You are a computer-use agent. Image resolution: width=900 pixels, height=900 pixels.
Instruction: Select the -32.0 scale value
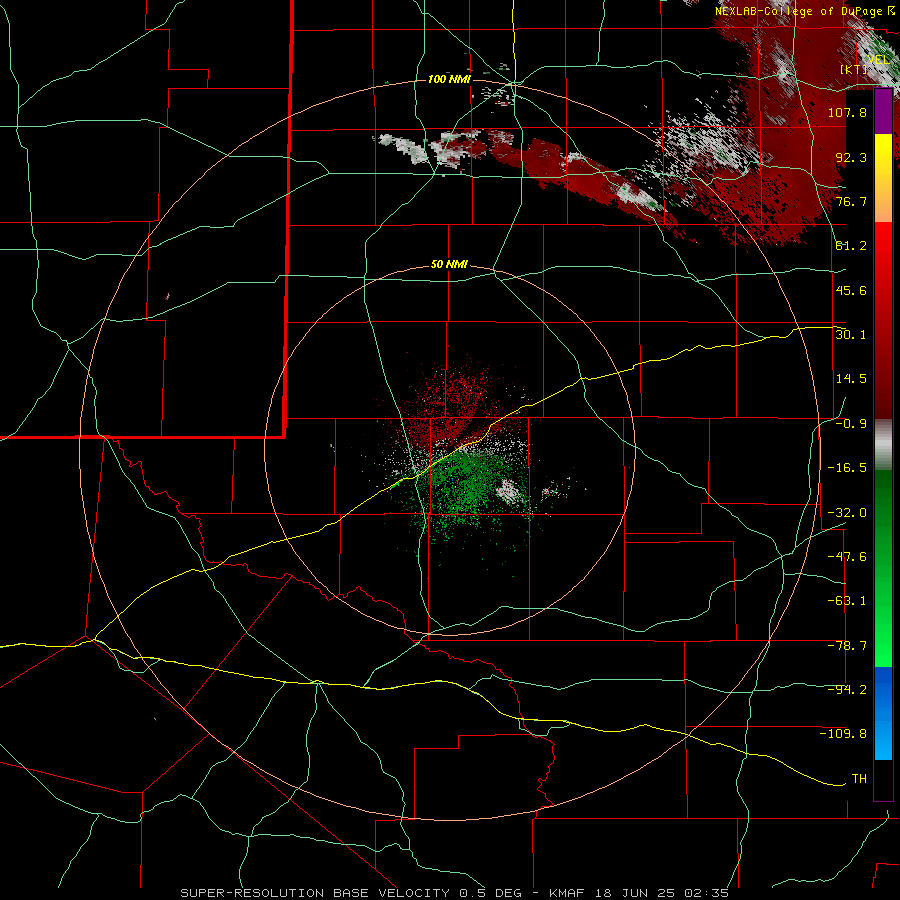[x=847, y=513]
